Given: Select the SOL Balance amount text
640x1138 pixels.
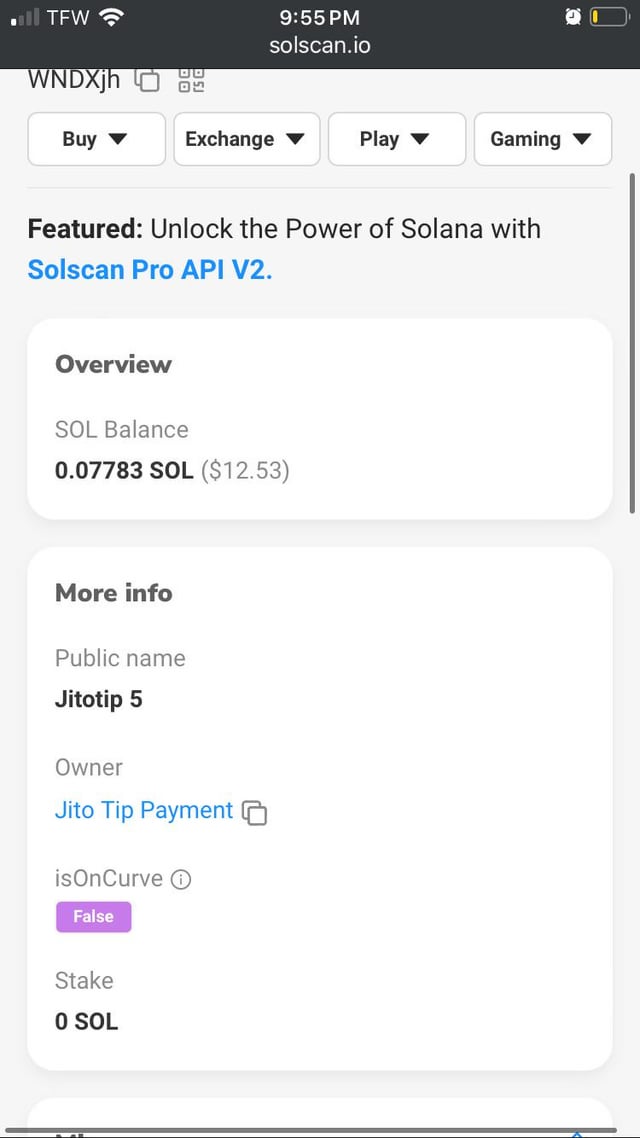Looking at the screenshot, I should [x=124, y=470].
